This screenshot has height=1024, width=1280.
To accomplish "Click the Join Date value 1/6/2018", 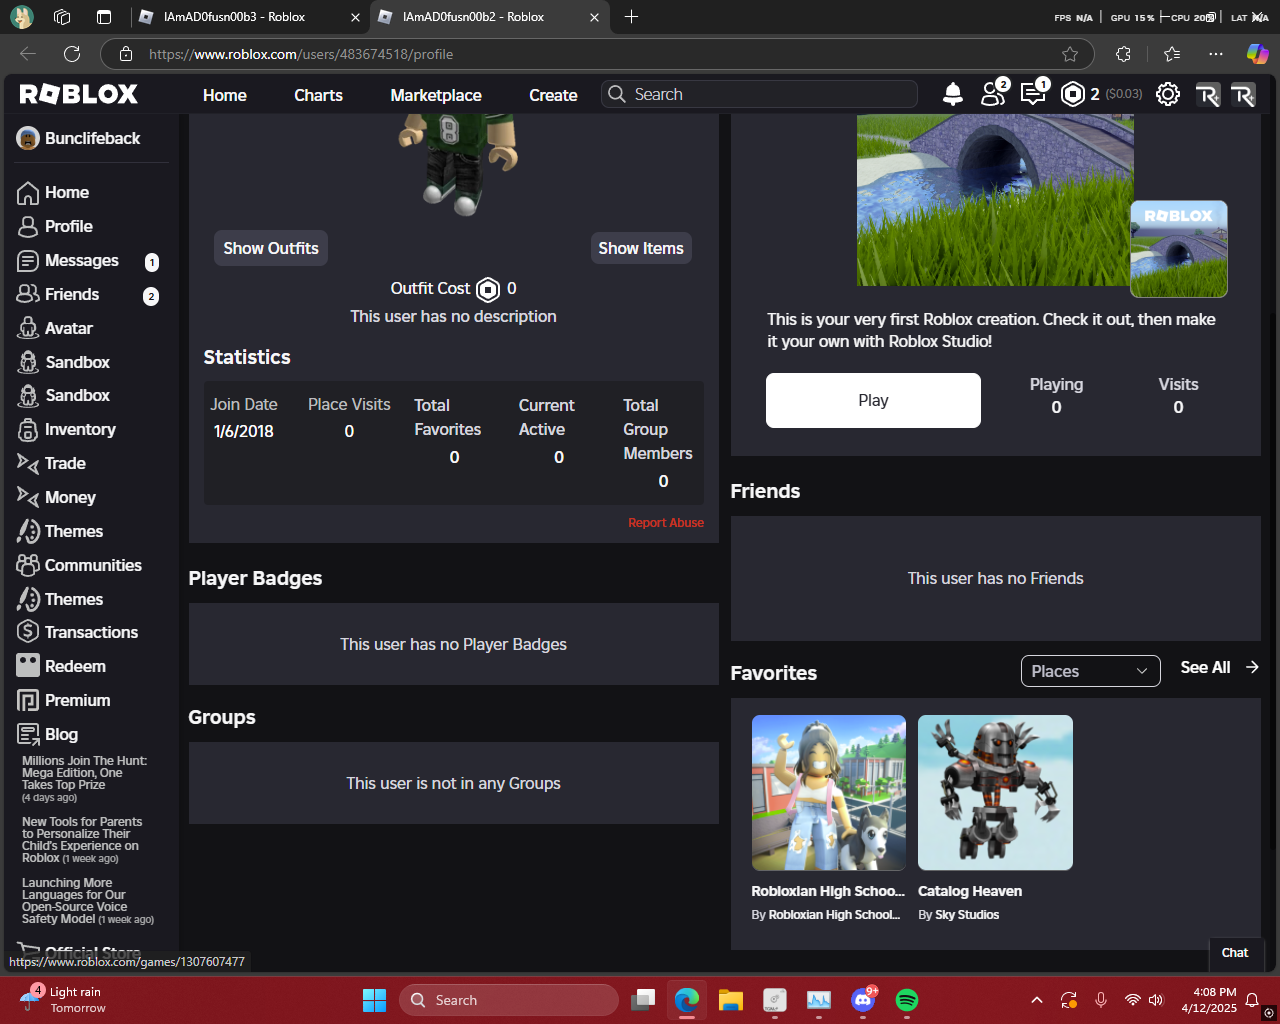I will 244,431.
